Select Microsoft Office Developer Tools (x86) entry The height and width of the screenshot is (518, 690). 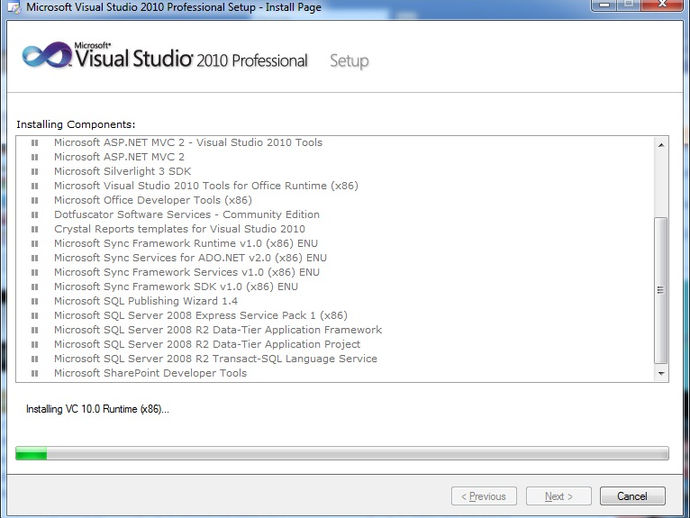(153, 200)
